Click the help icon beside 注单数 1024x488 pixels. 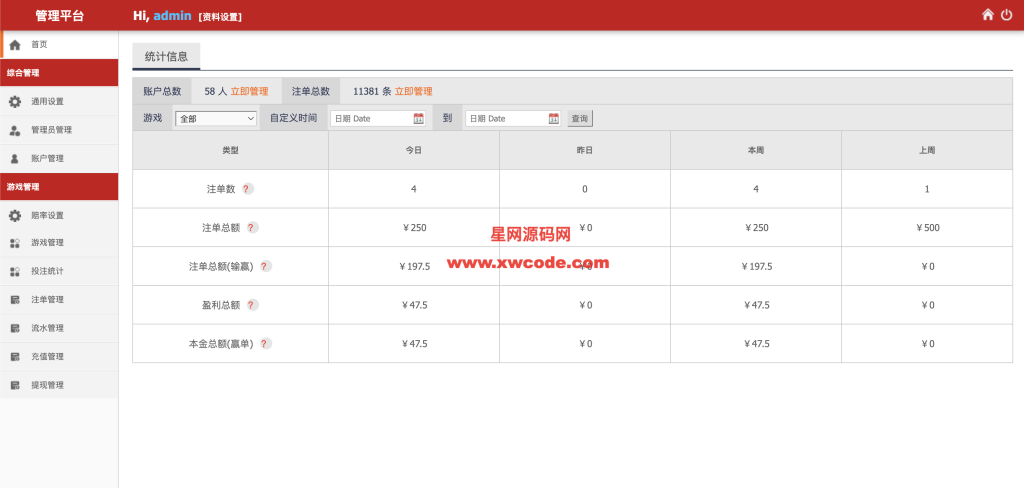coord(248,189)
